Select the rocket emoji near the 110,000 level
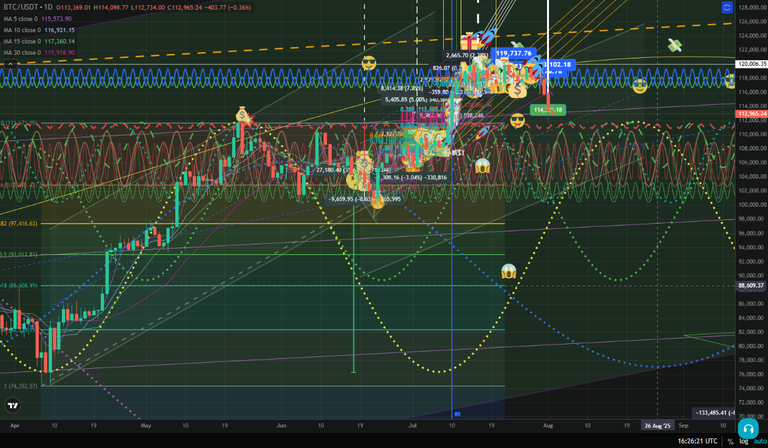This screenshot has height=448, width=768. click(x=482, y=131)
